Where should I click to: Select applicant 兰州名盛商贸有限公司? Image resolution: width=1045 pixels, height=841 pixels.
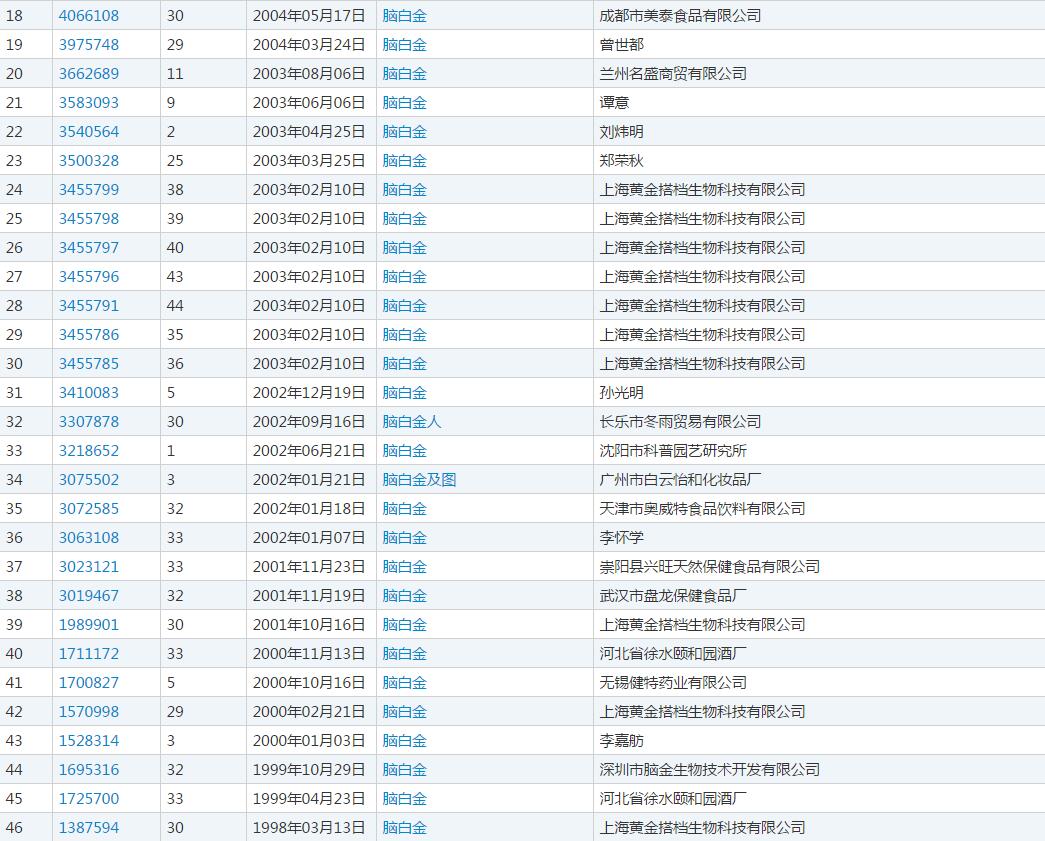click(672, 73)
